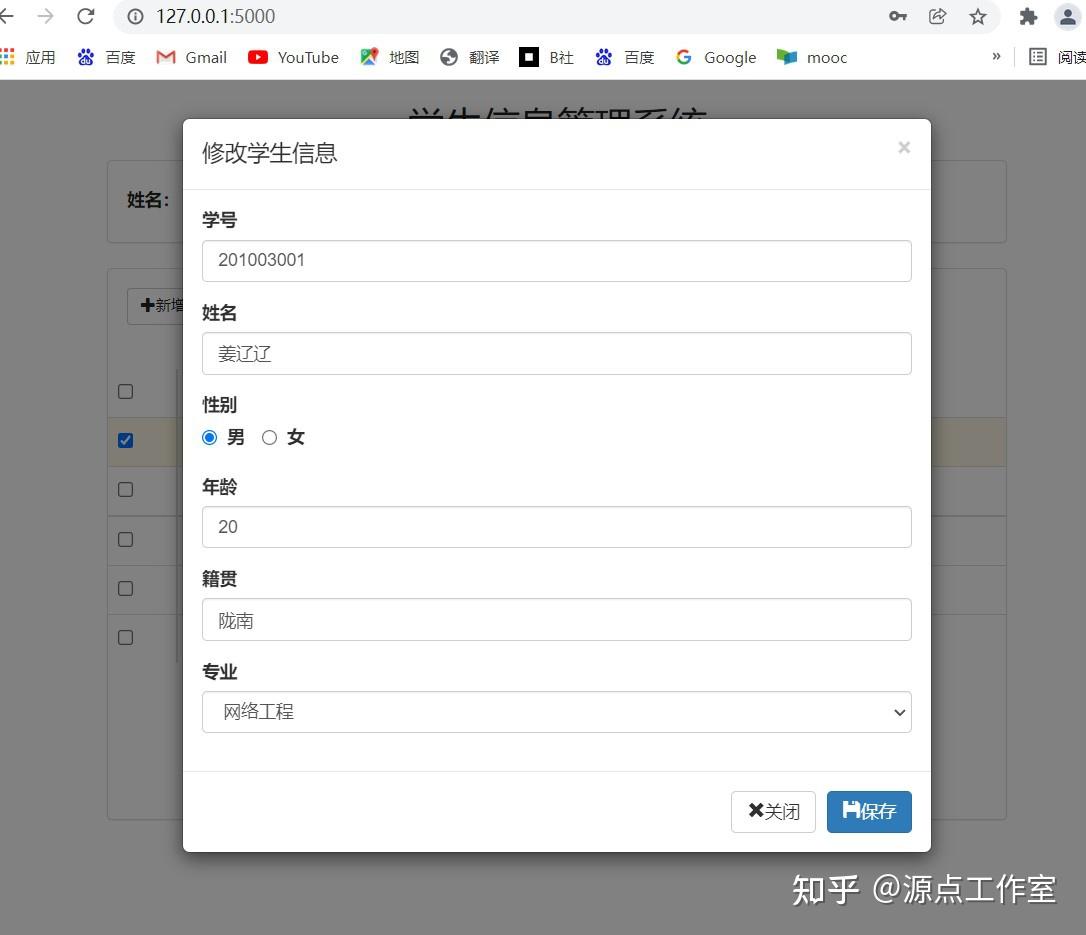Open the mooc bookmark
This screenshot has height=935, width=1086.
812,57
